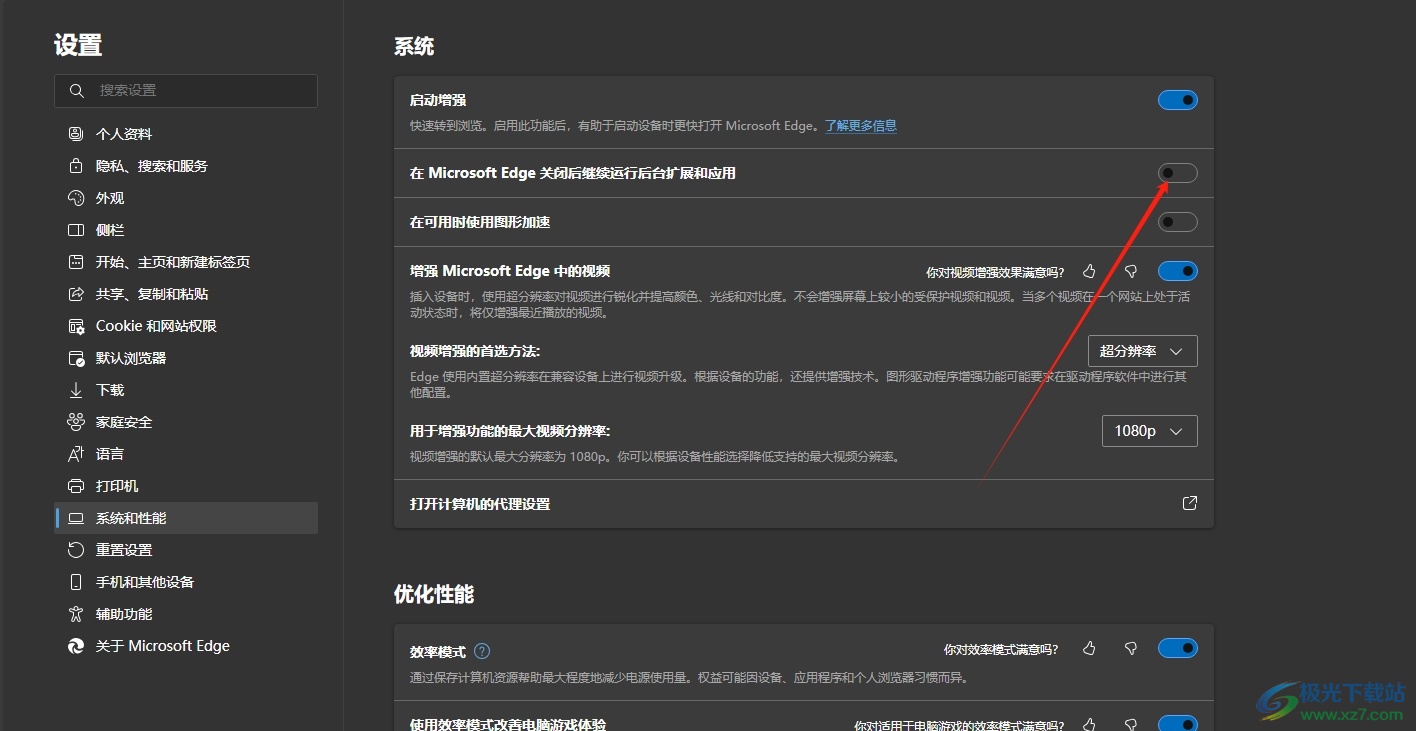Open 语言 settings page

(186, 454)
